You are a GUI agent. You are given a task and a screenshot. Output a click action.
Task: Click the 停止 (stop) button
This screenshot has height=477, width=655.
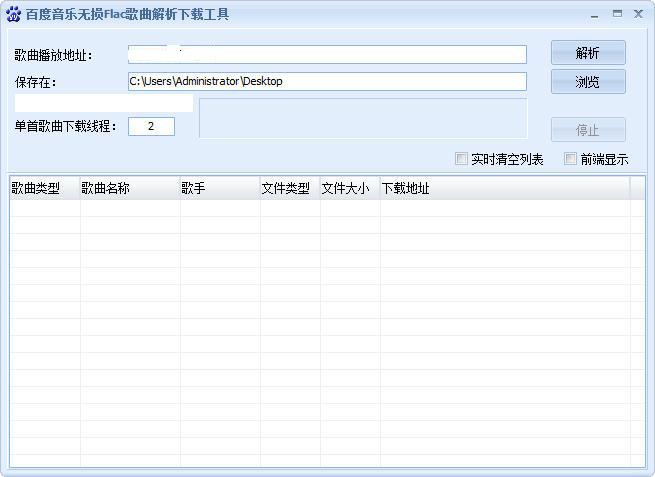pos(588,130)
